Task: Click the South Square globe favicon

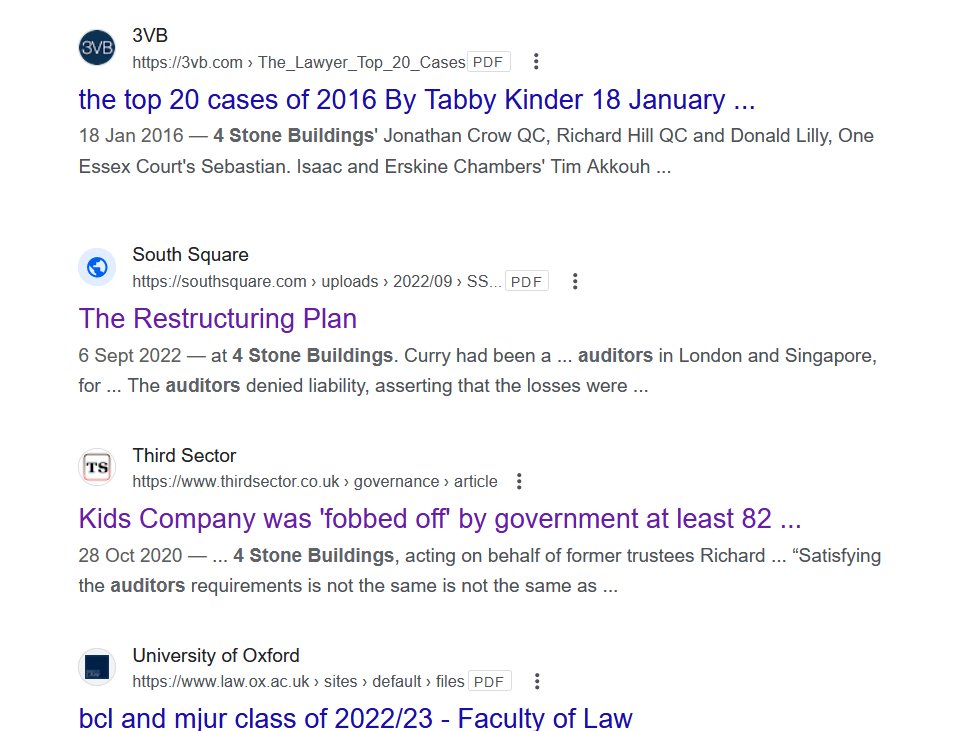Action: tap(96, 267)
